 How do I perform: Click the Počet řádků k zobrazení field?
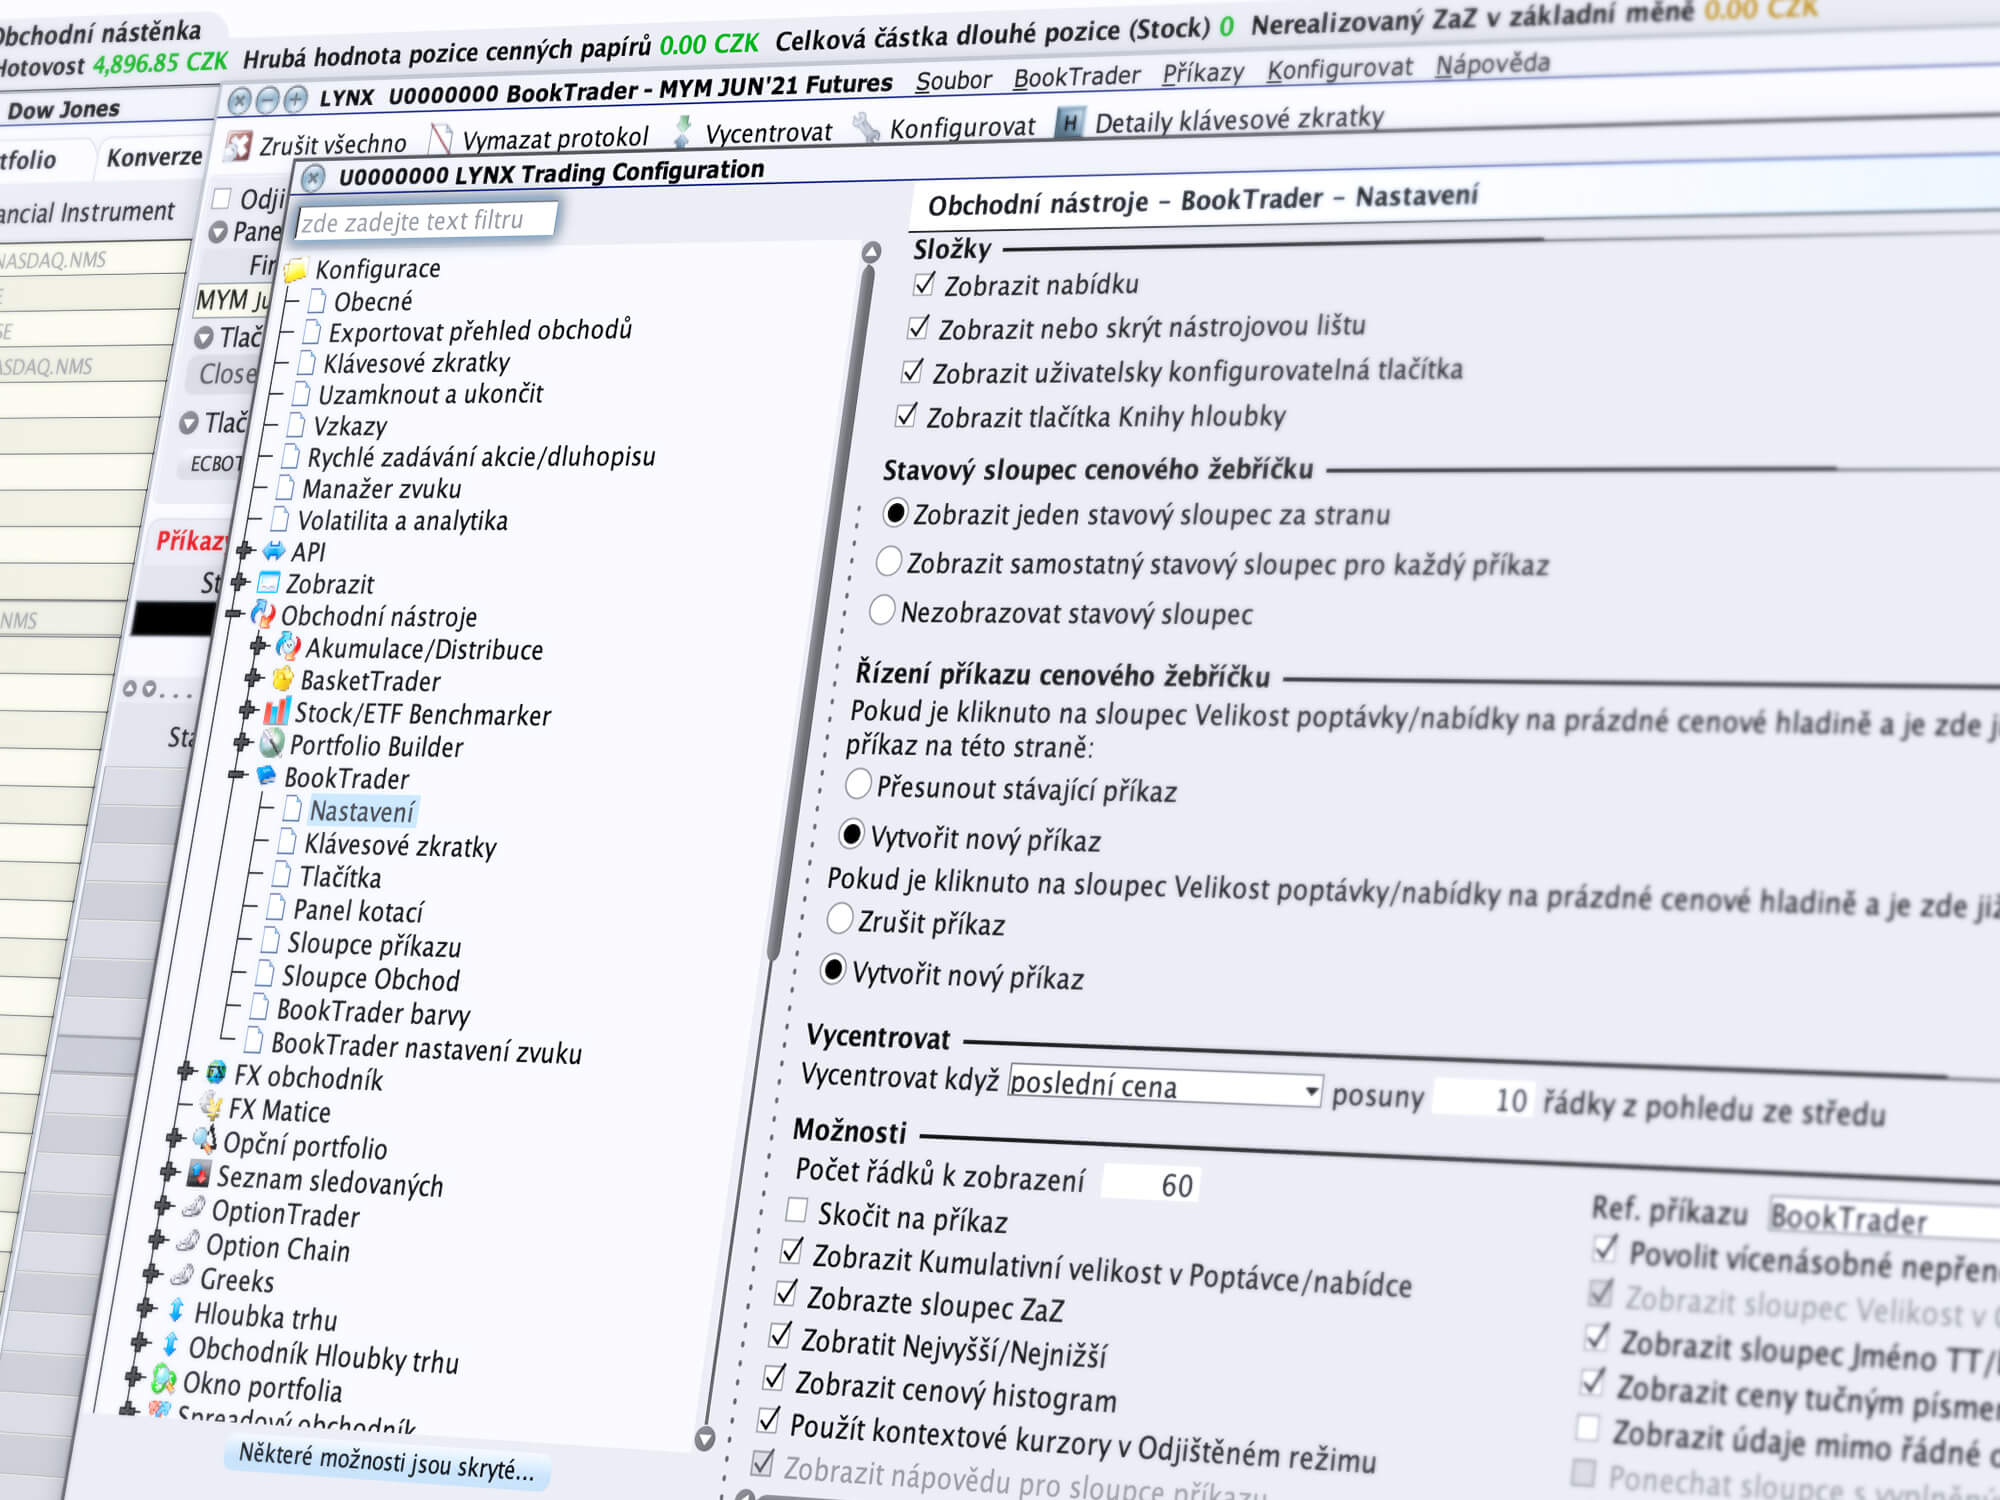click(1150, 1184)
